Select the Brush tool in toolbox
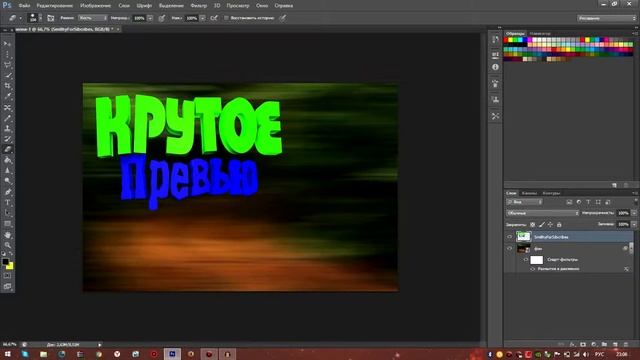The height and width of the screenshot is (360, 640). [7, 118]
